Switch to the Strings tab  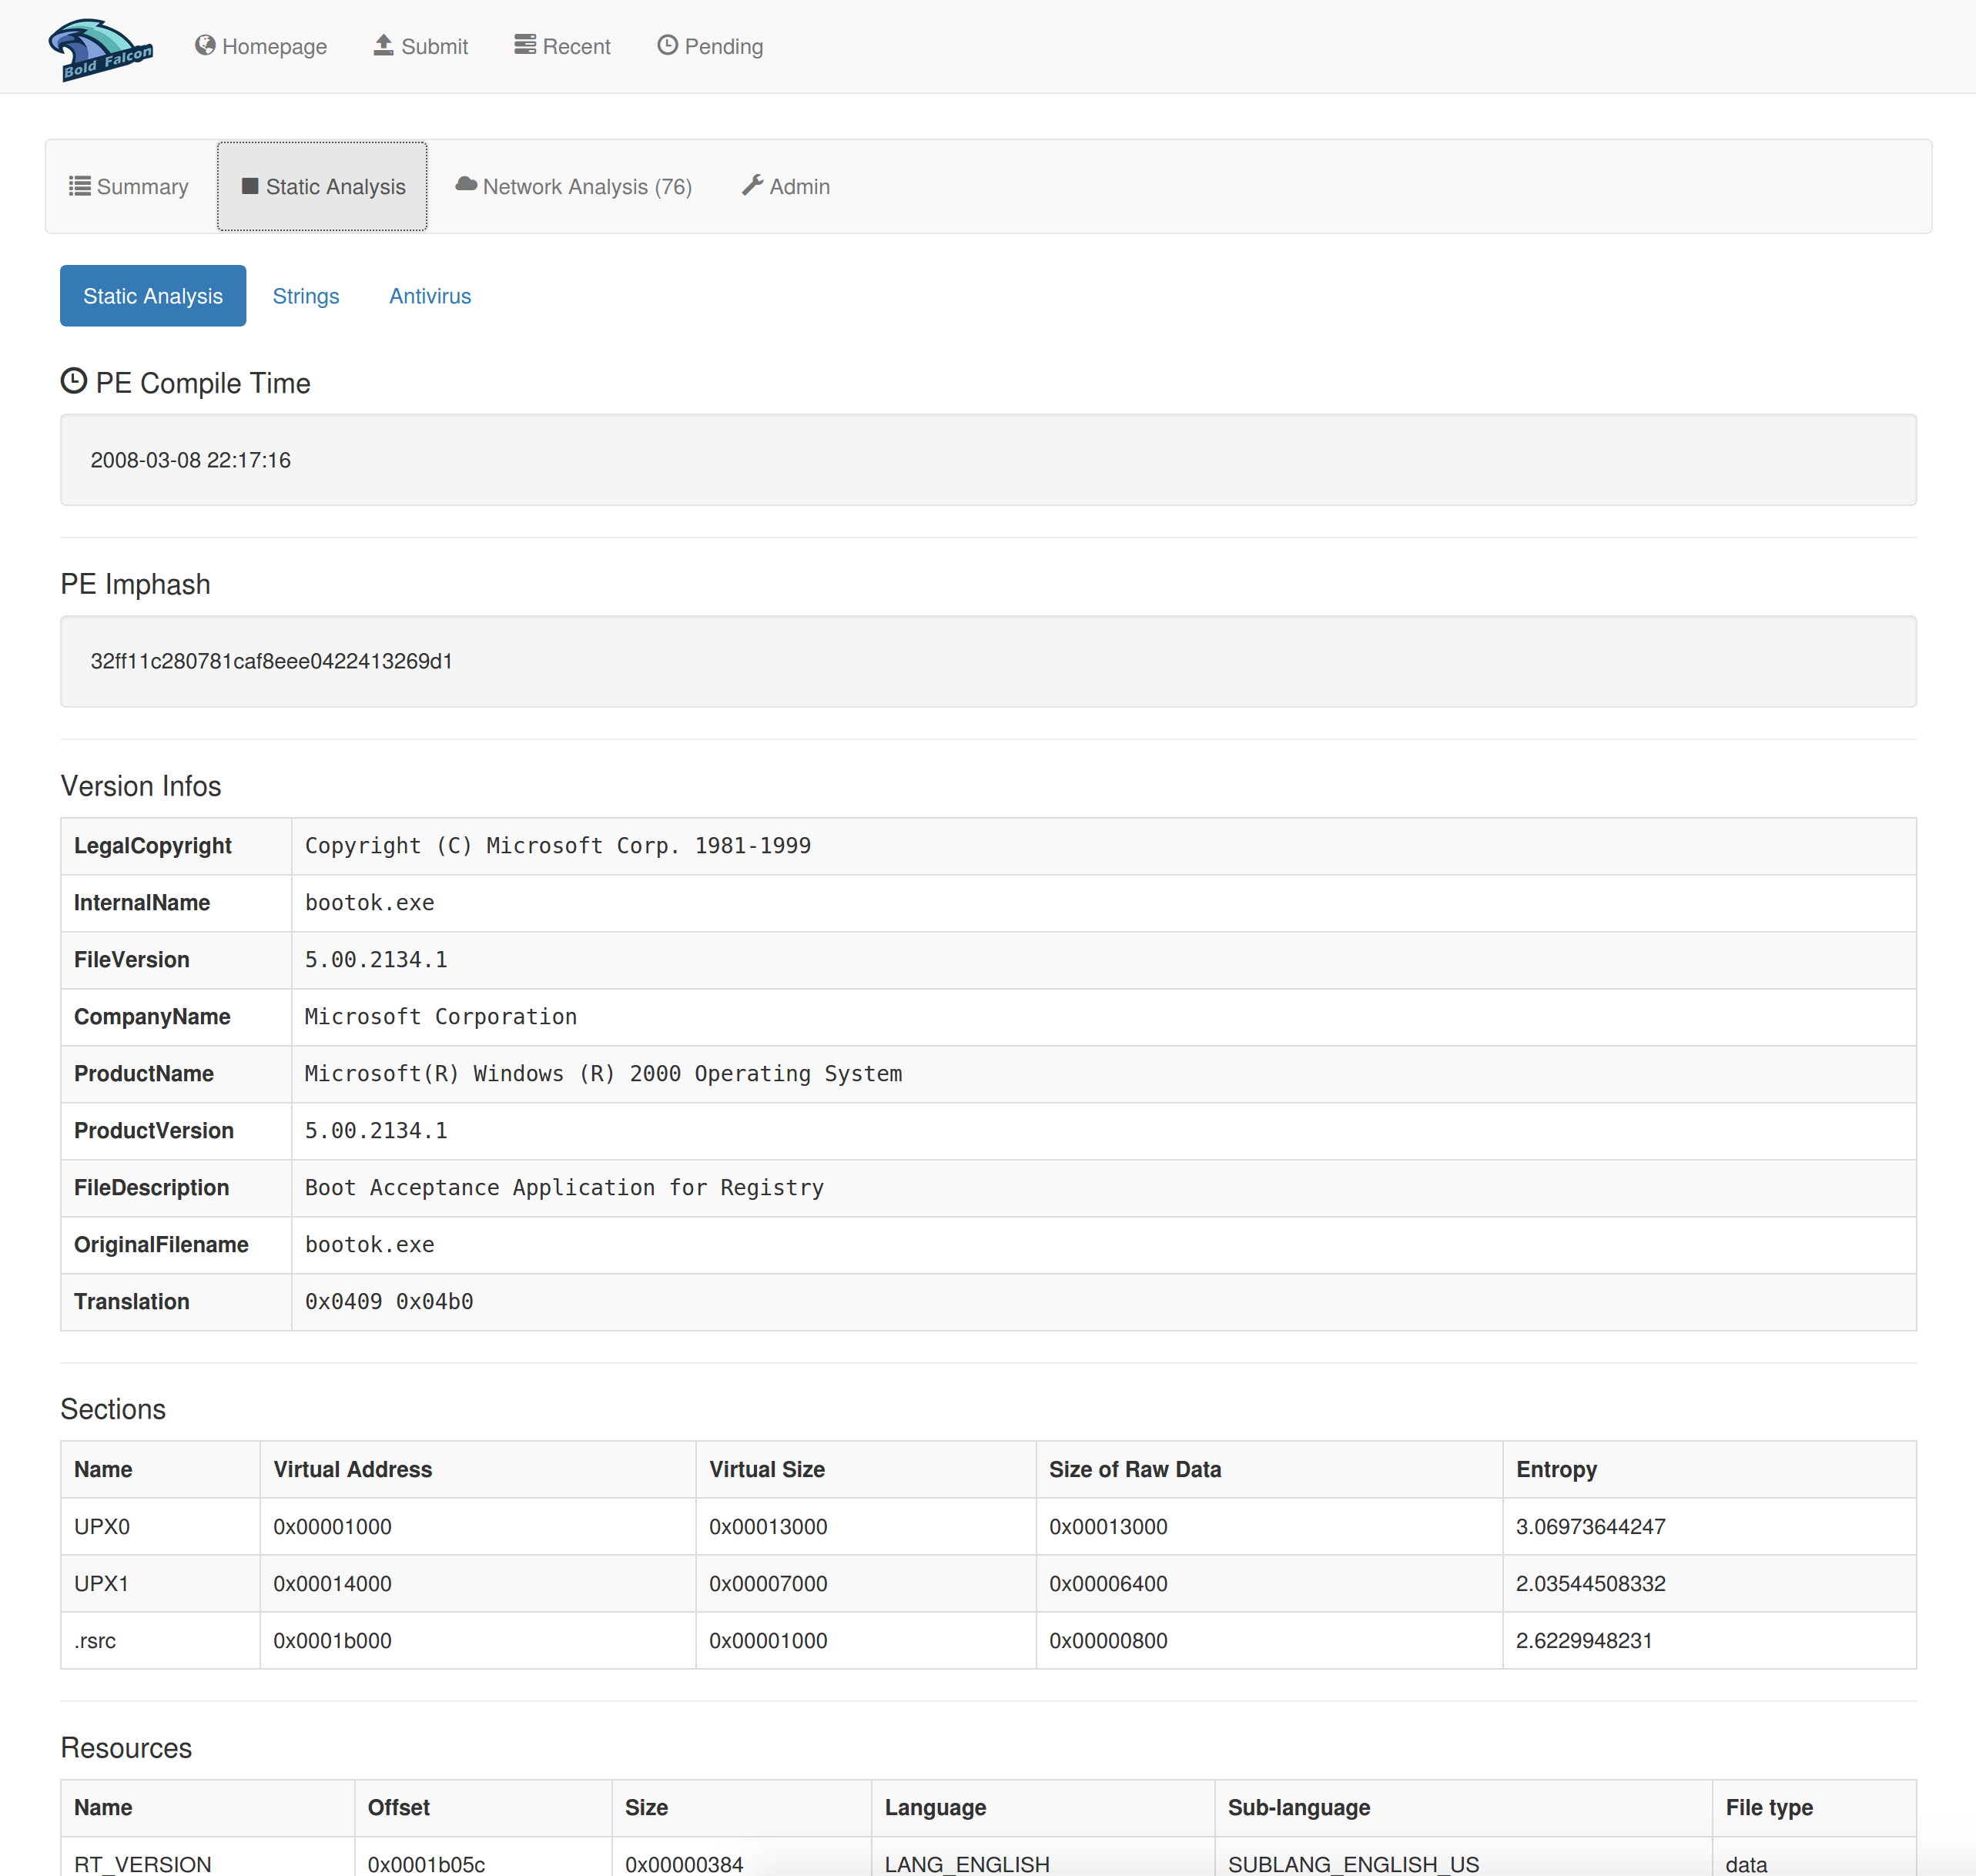pyautogui.click(x=306, y=296)
